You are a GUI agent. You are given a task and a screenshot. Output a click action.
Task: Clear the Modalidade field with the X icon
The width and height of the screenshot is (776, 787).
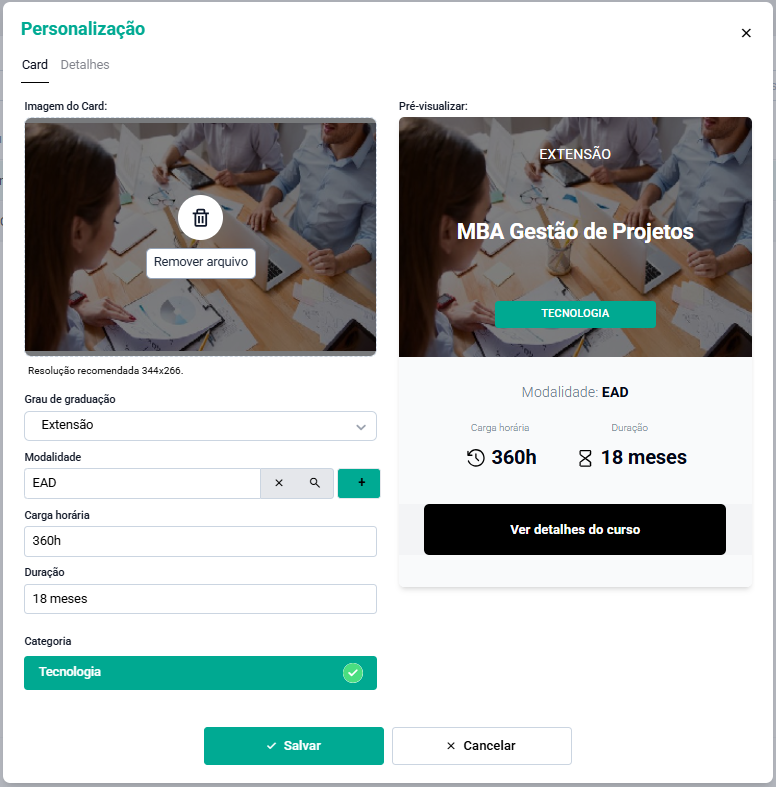[x=279, y=483]
